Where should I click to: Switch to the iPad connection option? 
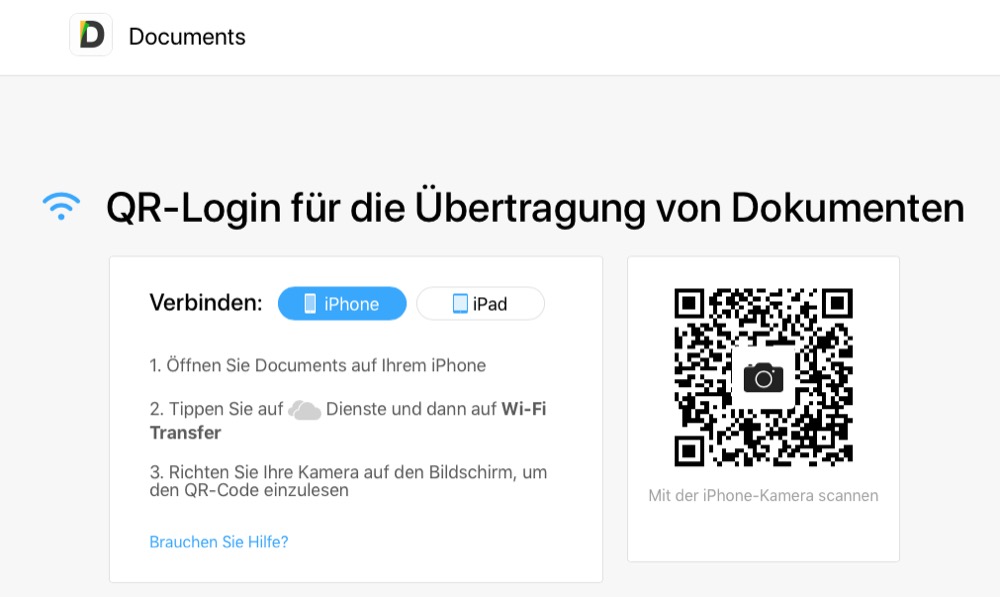[480, 304]
